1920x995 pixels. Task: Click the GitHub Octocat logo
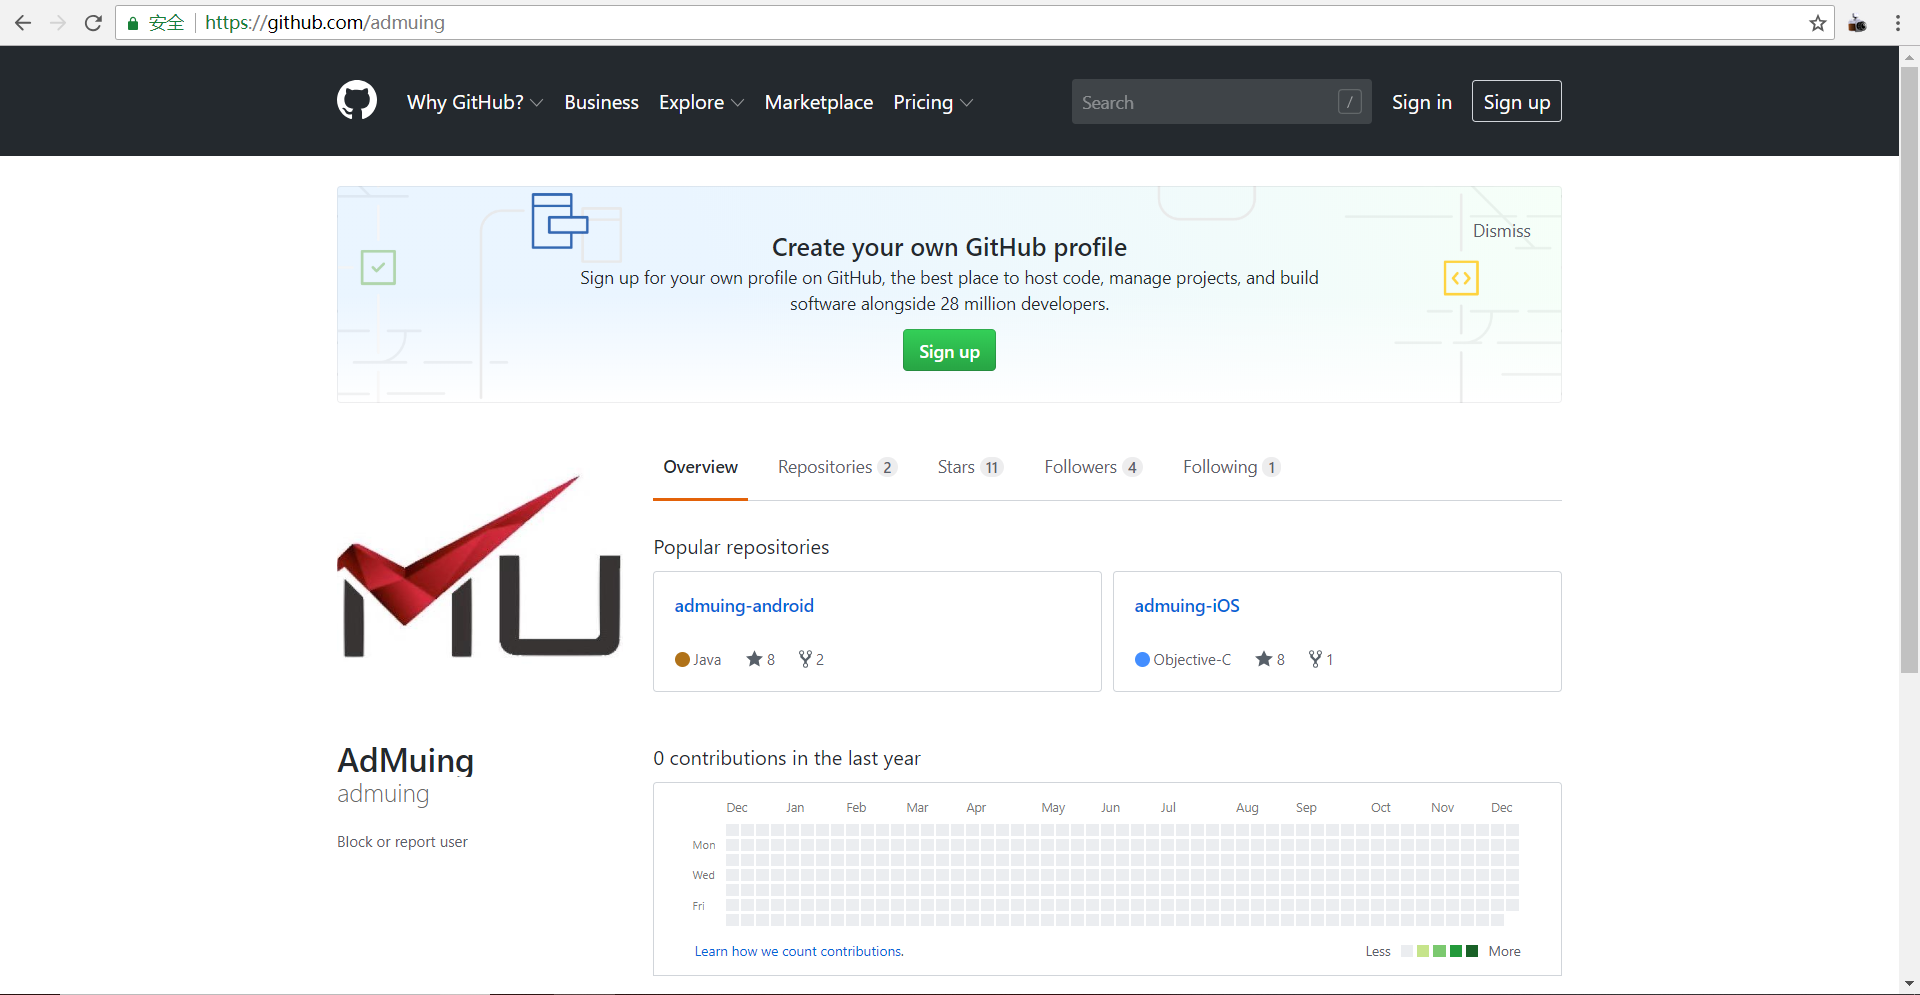point(357,101)
